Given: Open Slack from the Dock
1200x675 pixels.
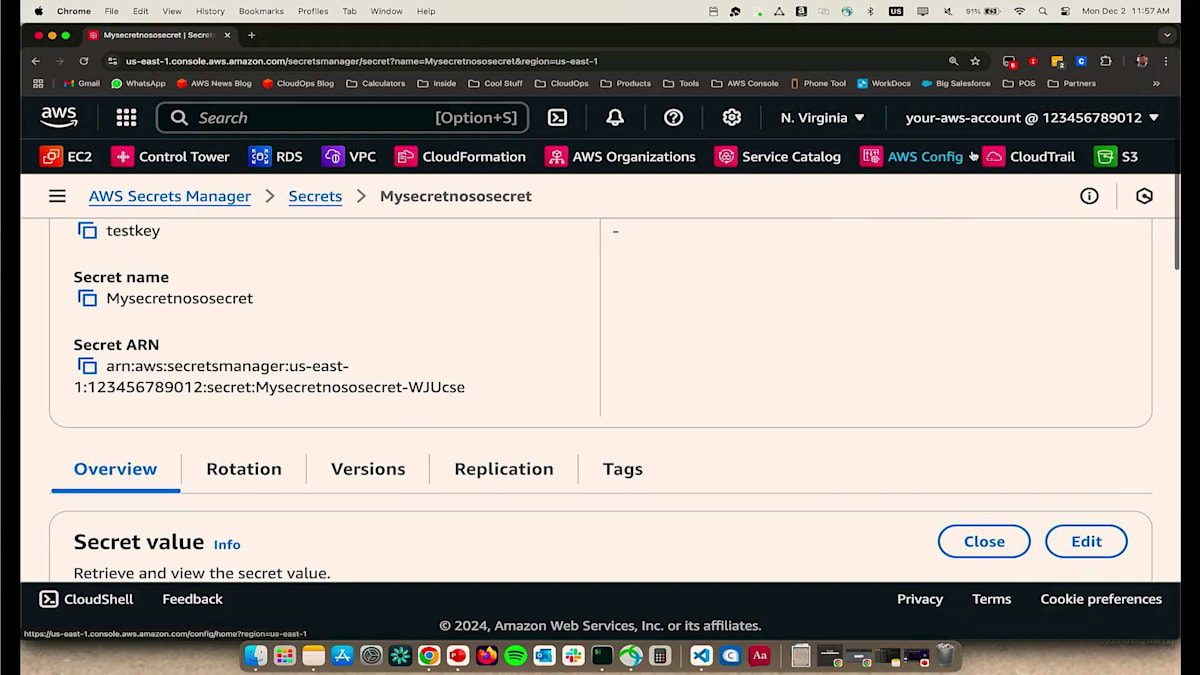Looking at the screenshot, I should click(x=573, y=656).
